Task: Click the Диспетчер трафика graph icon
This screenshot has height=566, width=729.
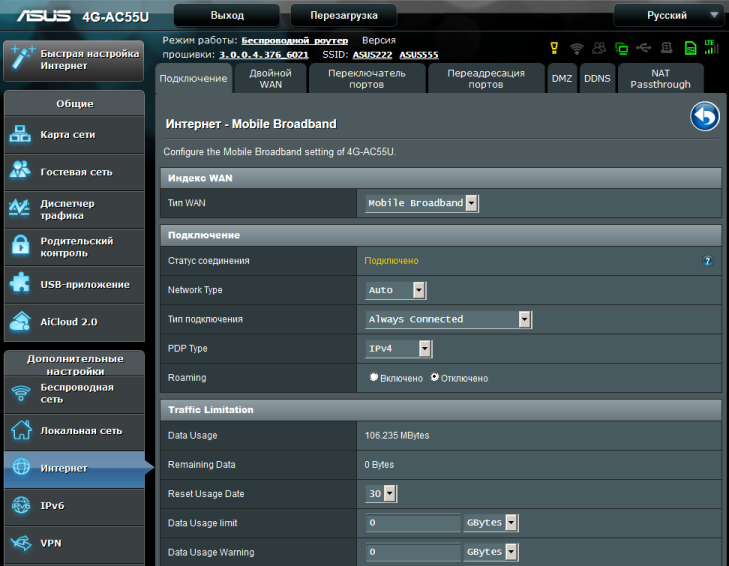Action: tap(20, 207)
